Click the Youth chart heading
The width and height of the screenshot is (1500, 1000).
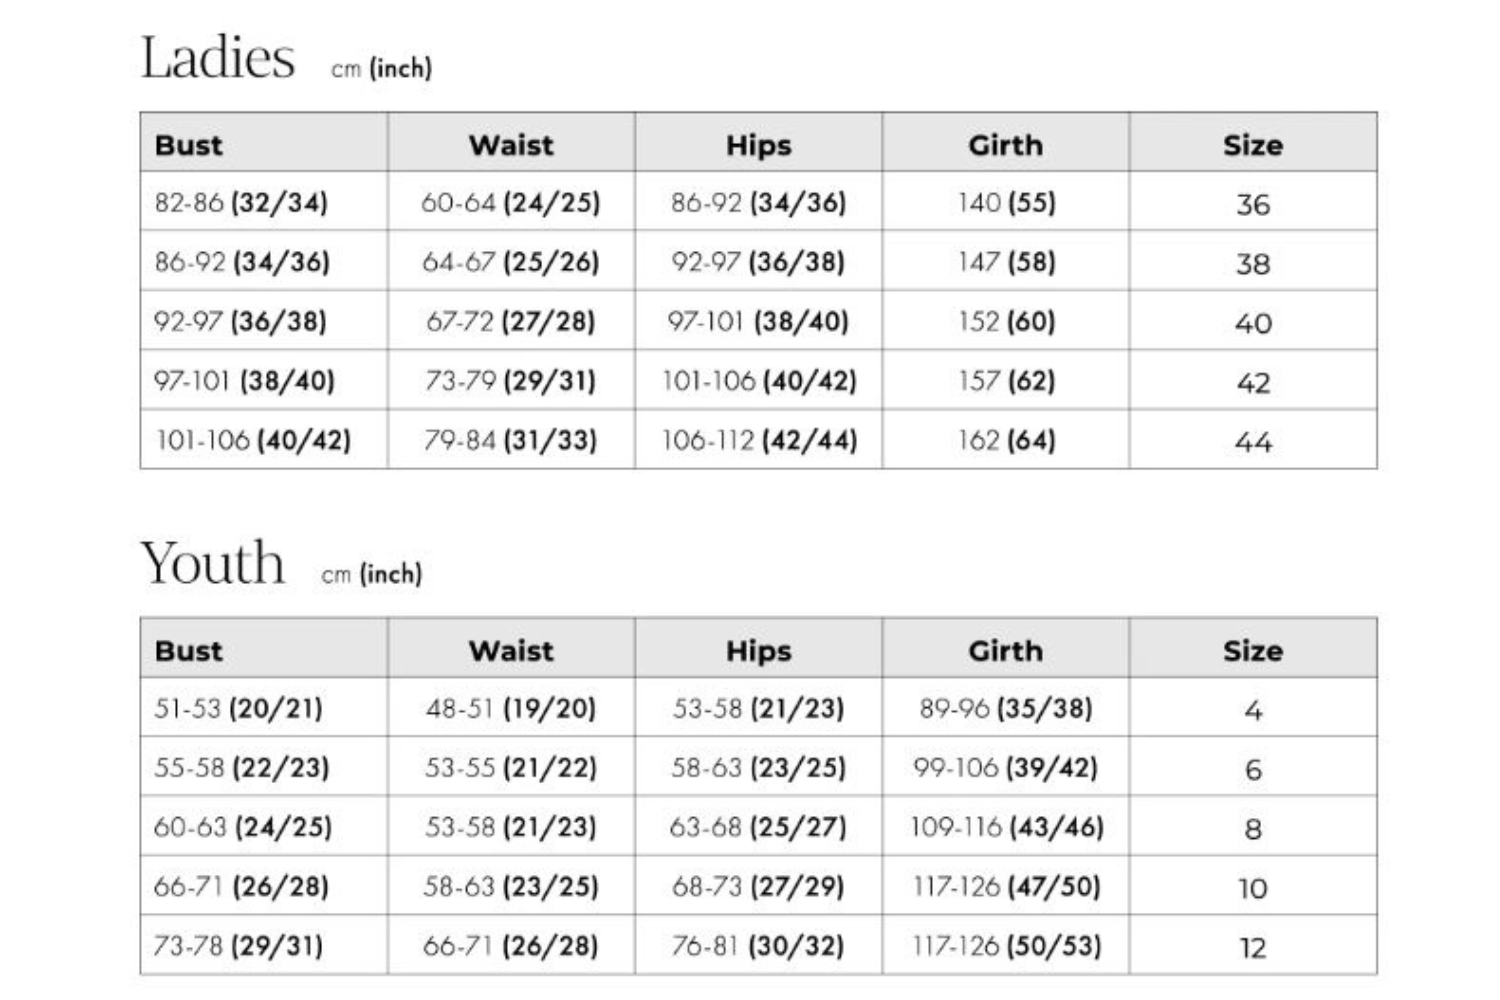[x=213, y=563]
